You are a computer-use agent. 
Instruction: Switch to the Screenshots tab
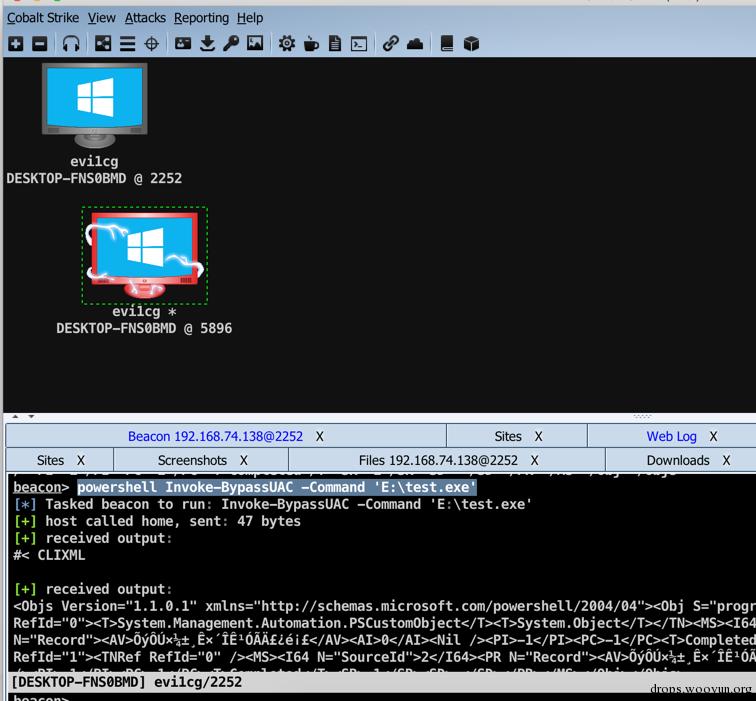tap(192, 460)
